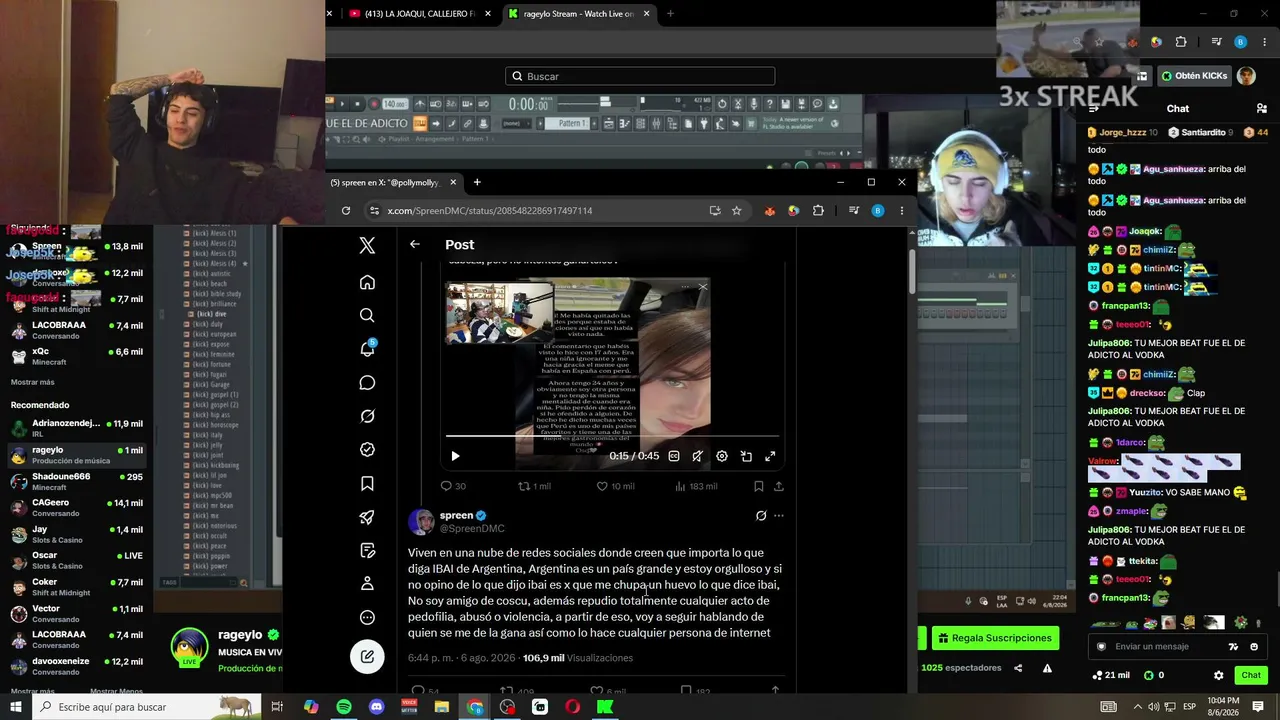Open X chat messages icon
1280x720 pixels.
point(367,383)
